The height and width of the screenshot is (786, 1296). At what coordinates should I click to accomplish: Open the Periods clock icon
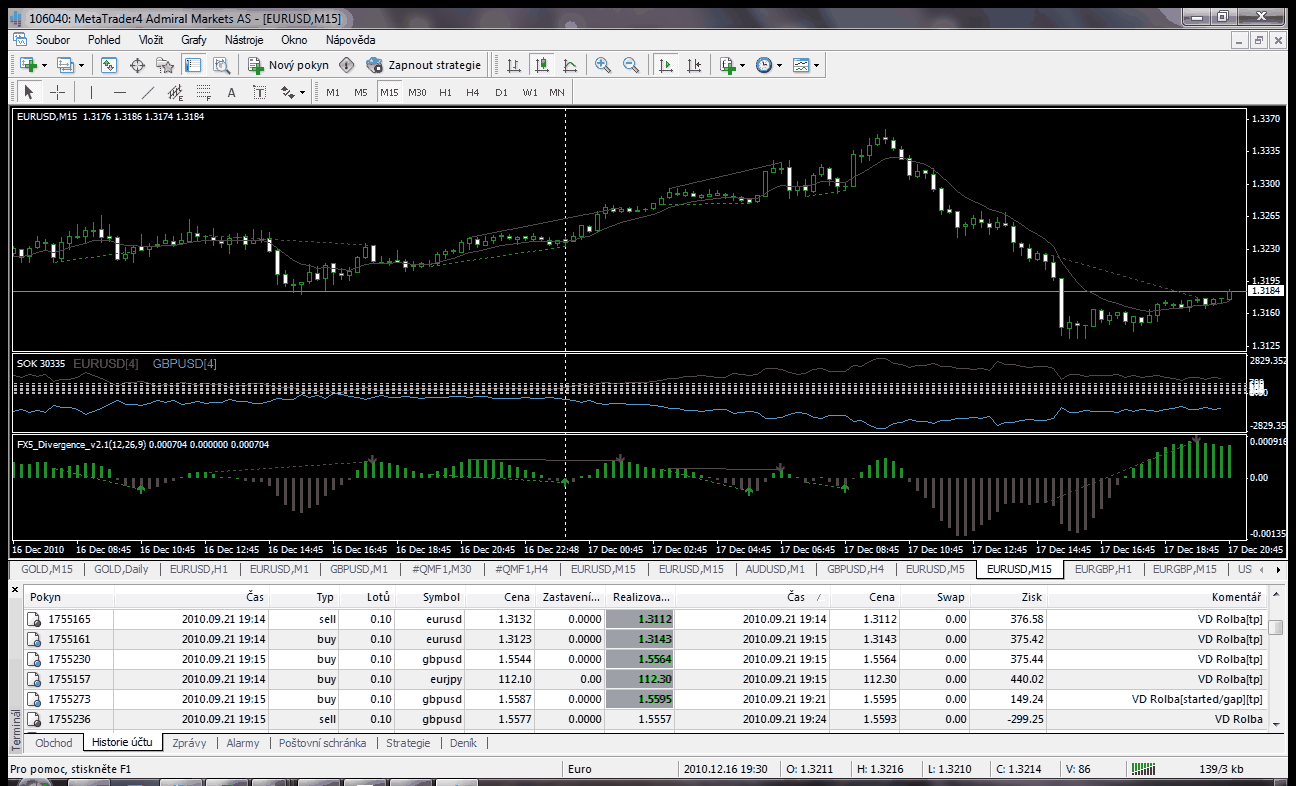(x=764, y=65)
